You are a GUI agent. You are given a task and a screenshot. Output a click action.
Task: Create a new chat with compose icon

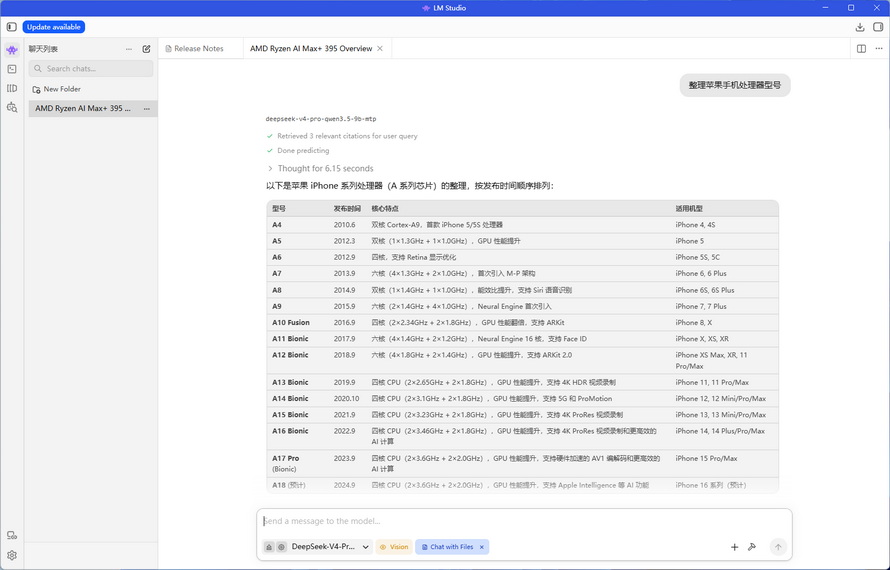(x=146, y=49)
